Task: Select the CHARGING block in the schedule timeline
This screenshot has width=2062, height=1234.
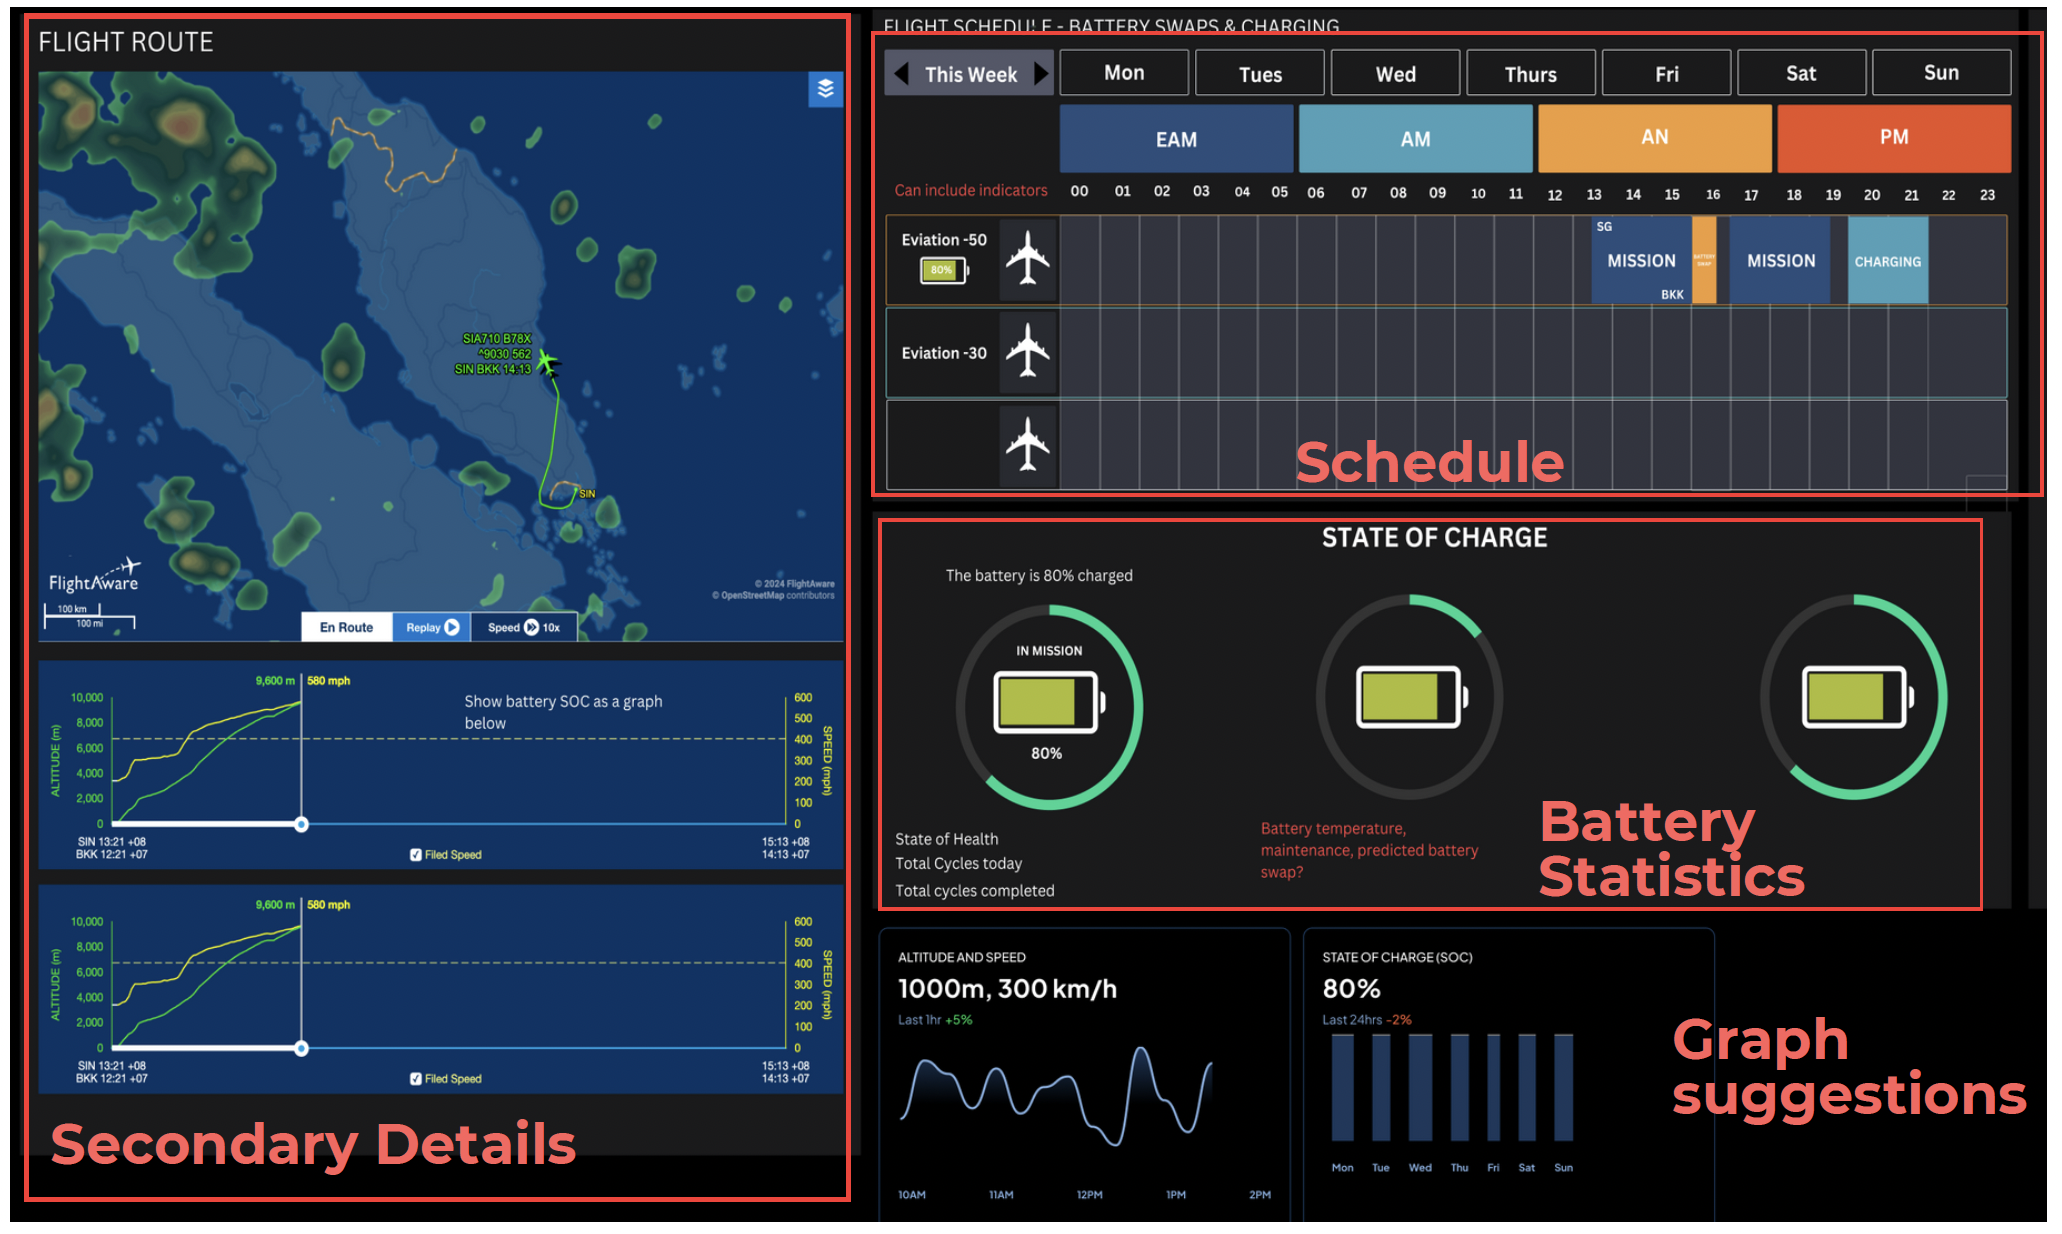Action: tap(1888, 260)
